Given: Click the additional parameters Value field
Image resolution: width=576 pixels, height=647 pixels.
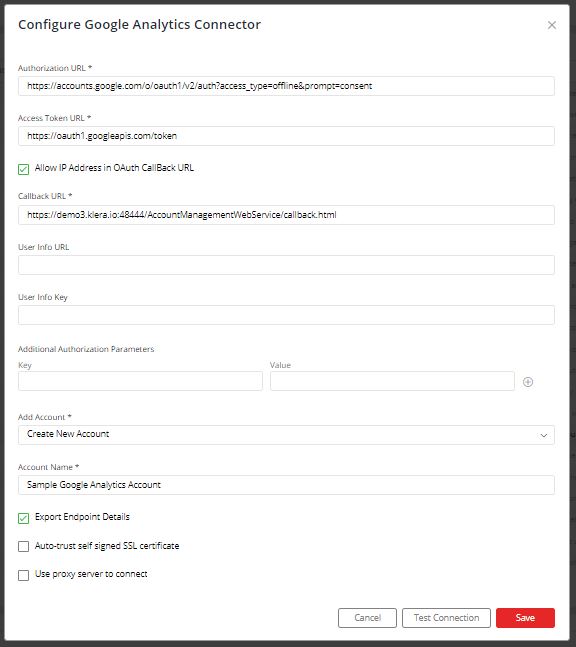Looking at the screenshot, I should click(392, 381).
